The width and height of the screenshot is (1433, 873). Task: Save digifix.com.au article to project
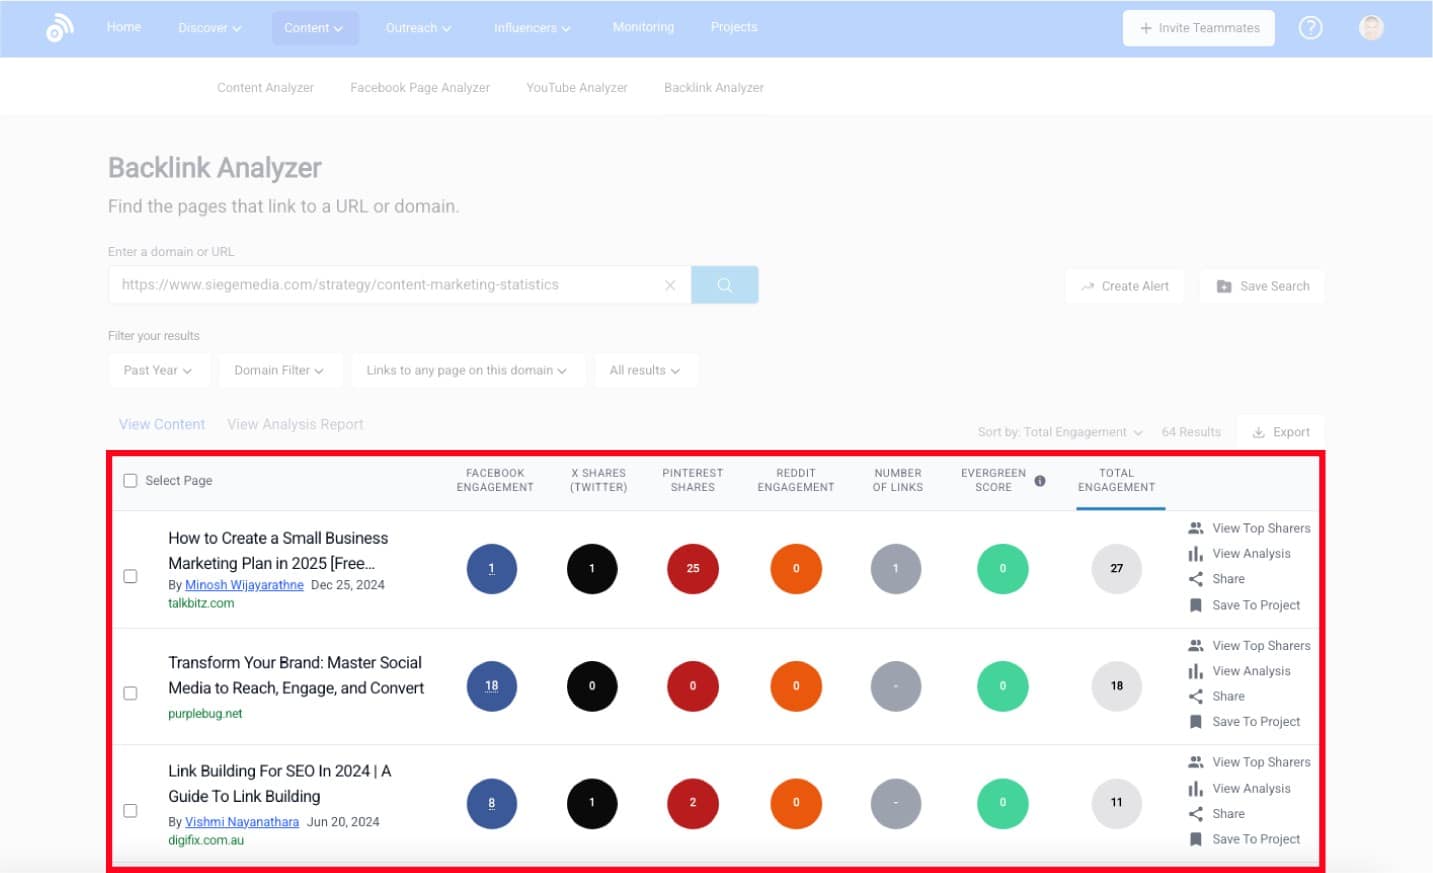click(1244, 840)
